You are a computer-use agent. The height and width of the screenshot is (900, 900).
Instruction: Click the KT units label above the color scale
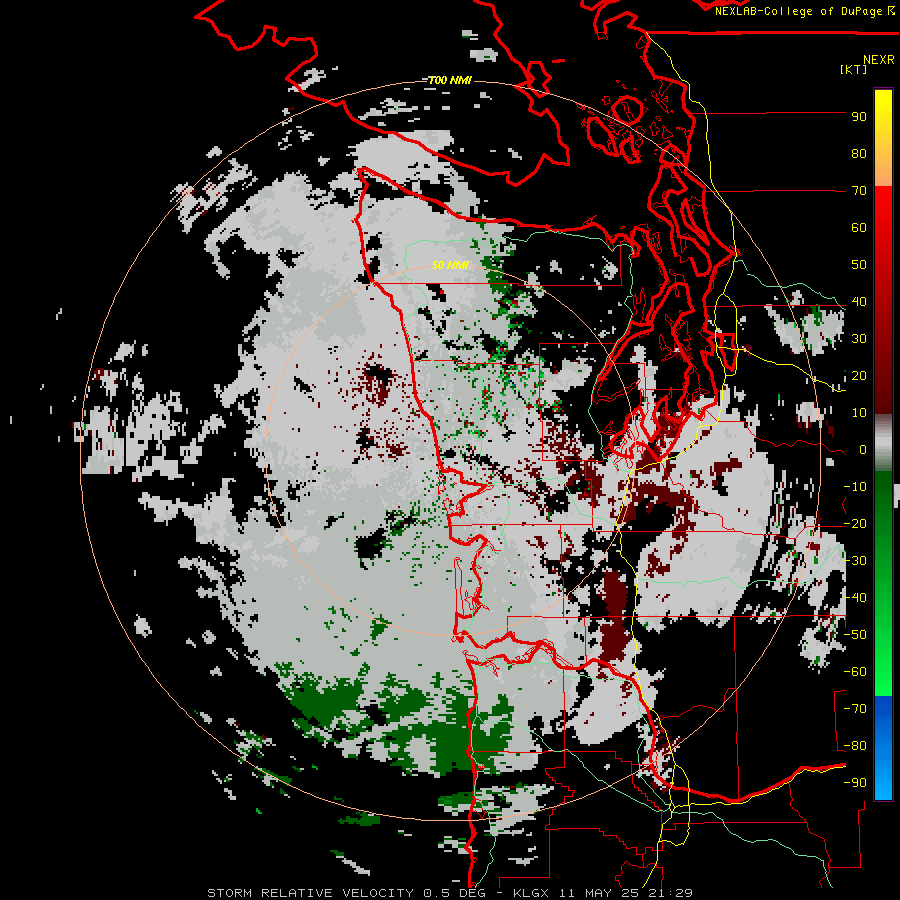click(x=854, y=69)
